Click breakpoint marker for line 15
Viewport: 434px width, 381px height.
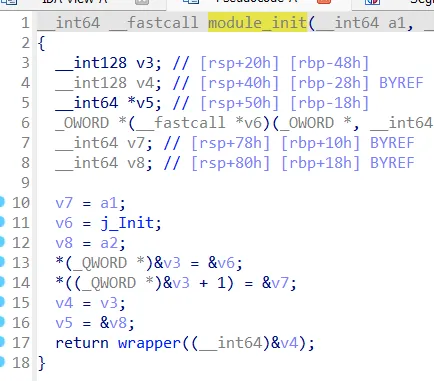click(2, 302)
